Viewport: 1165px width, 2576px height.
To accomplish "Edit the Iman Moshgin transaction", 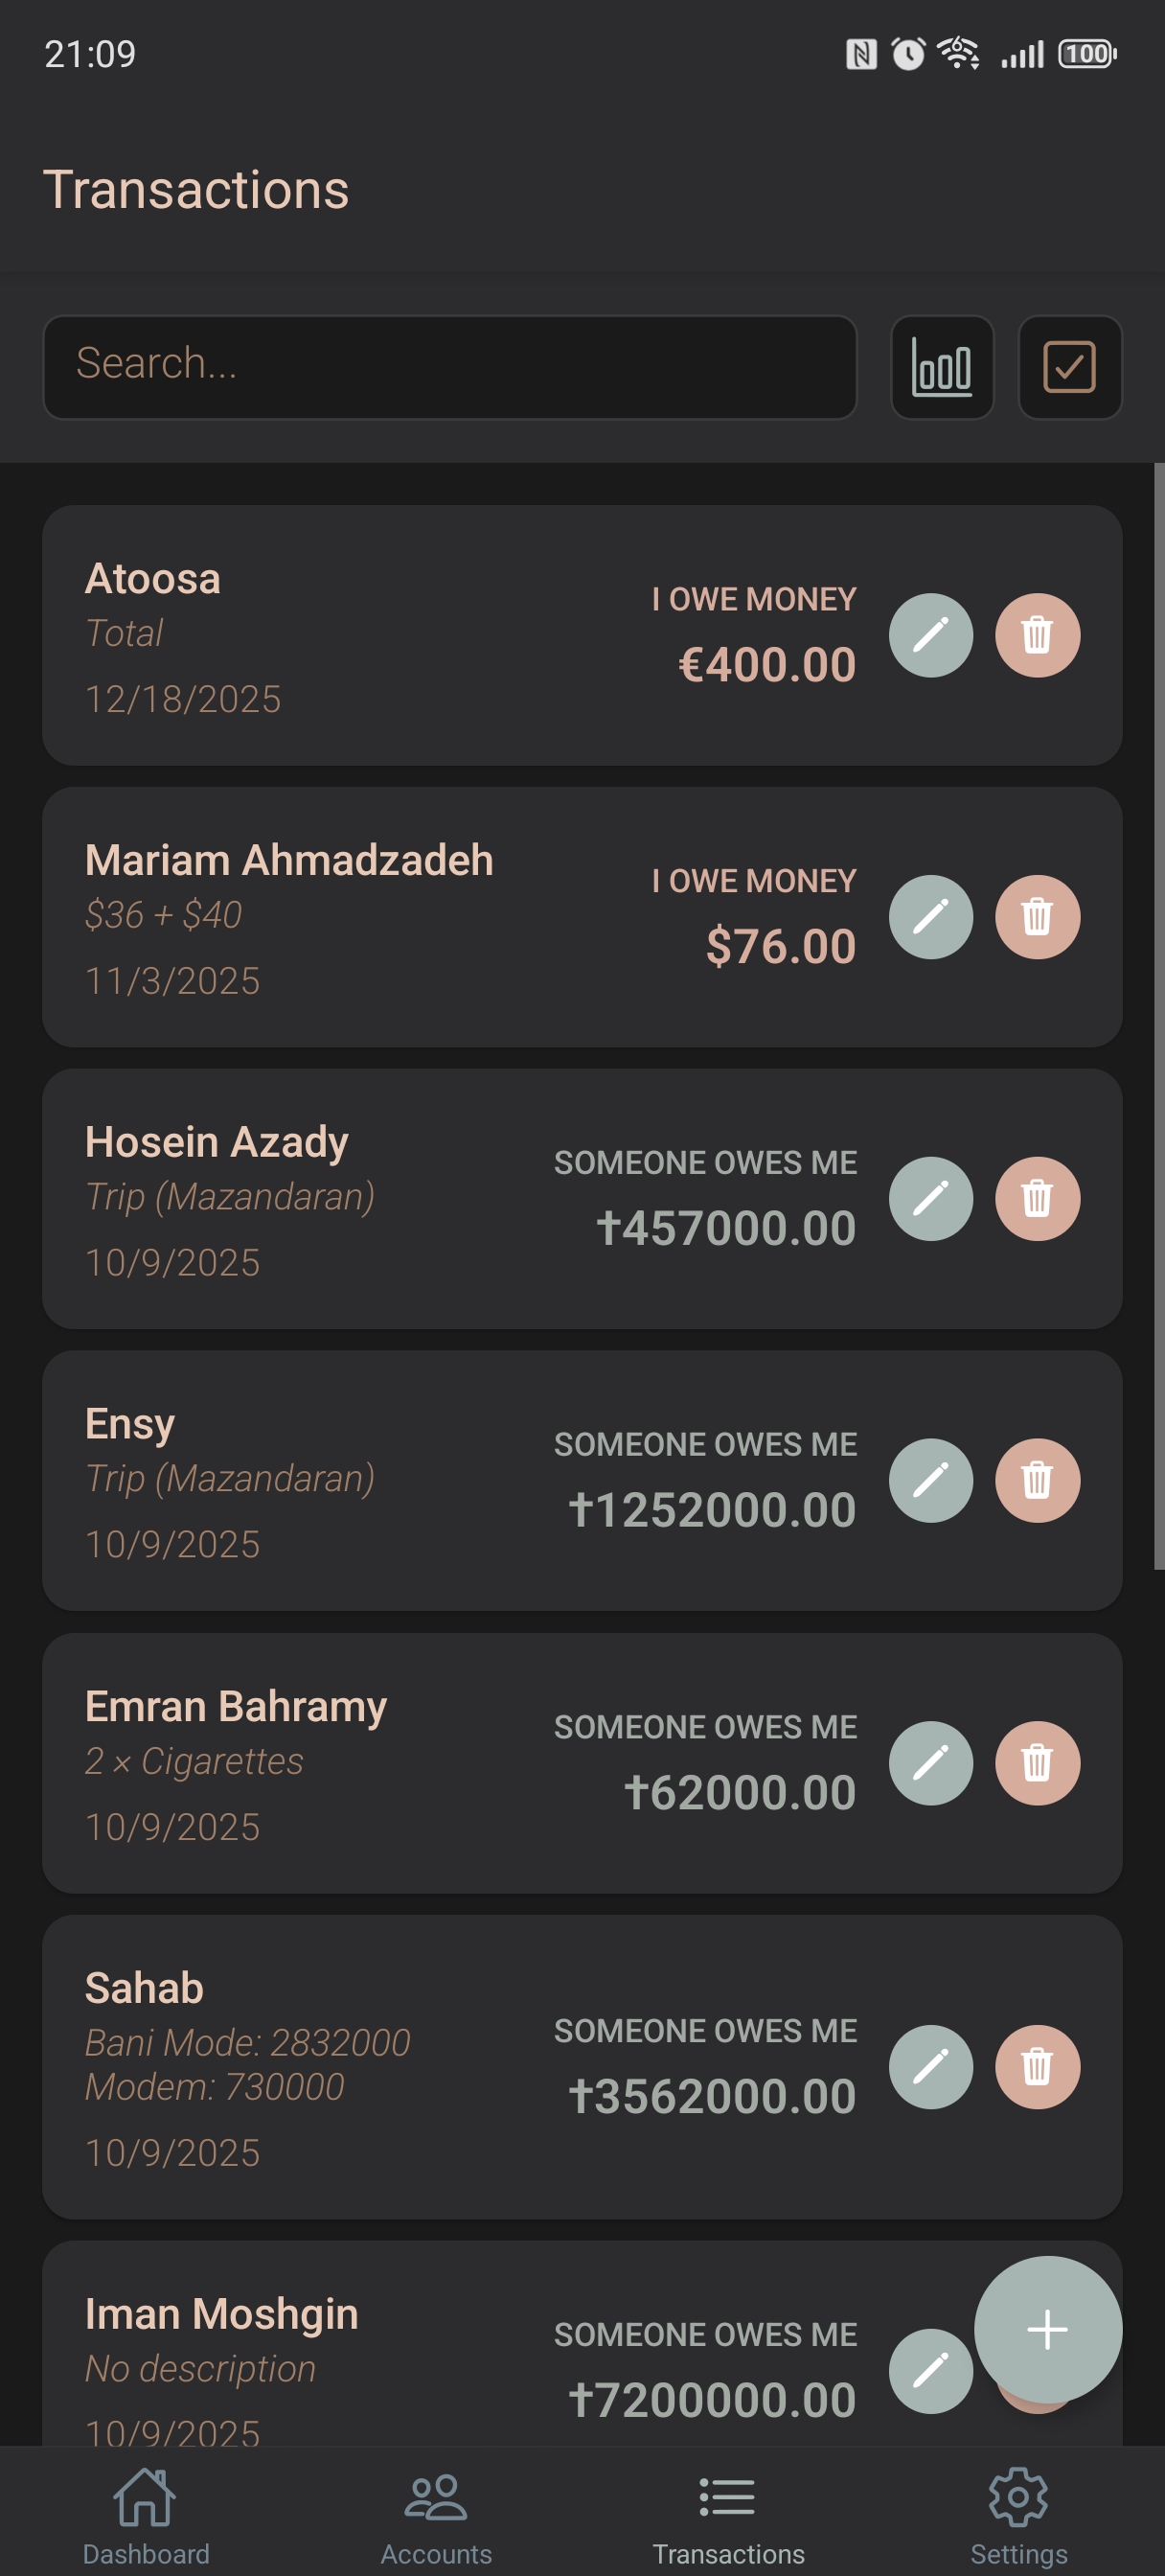I will (930, 2370).
